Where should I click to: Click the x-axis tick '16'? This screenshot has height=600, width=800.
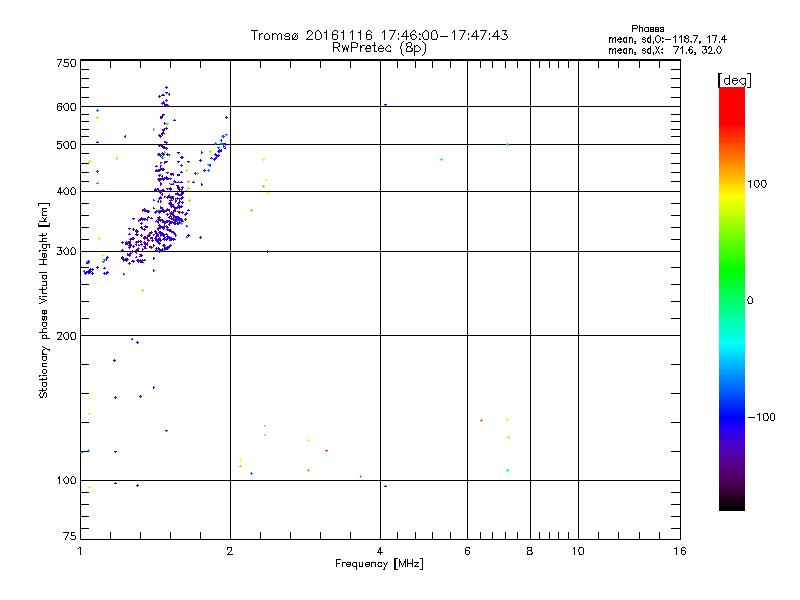680,551
